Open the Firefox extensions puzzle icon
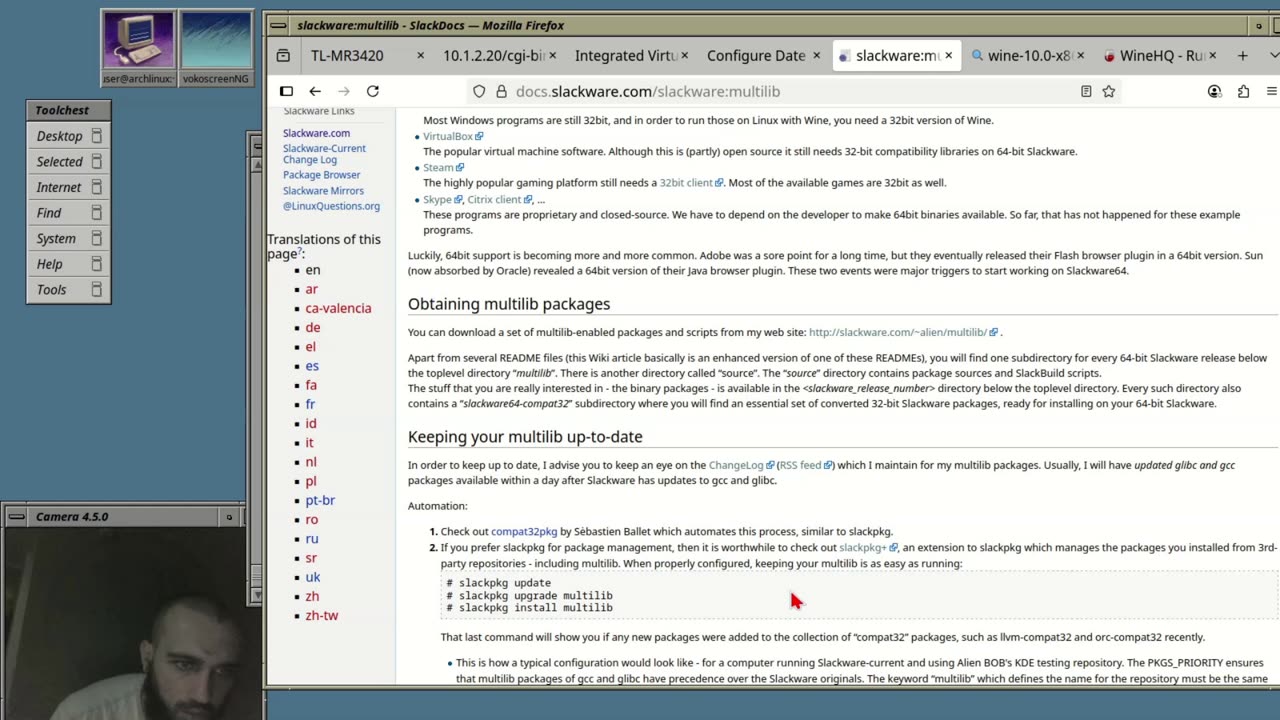Viewport: 1280px width, 720px height. click(x=1243, y=91)
